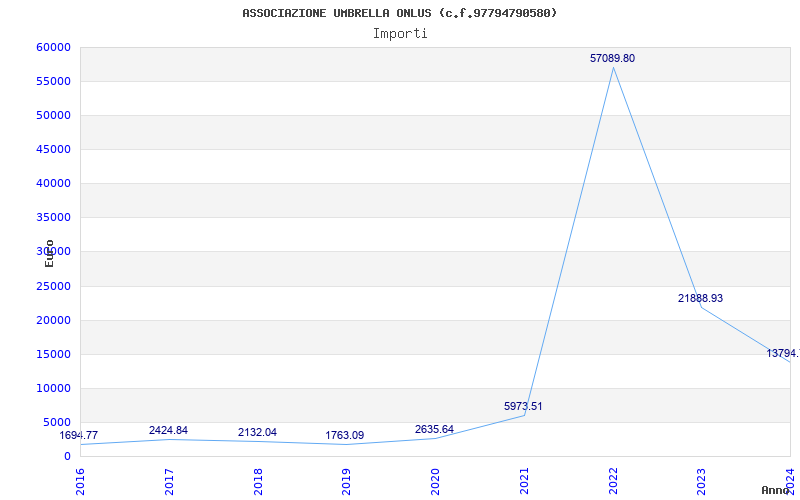This screenshot has height=500, width=800.
Task: Click the 10000 y-axis tick label
Action: click(54, 388)
